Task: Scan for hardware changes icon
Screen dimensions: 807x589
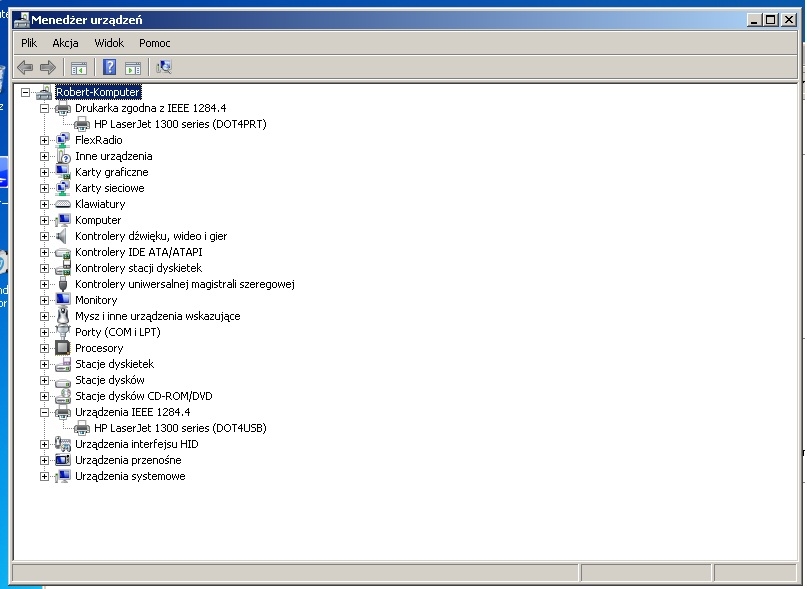Action: pyautogui.click(x=164, y=67)
